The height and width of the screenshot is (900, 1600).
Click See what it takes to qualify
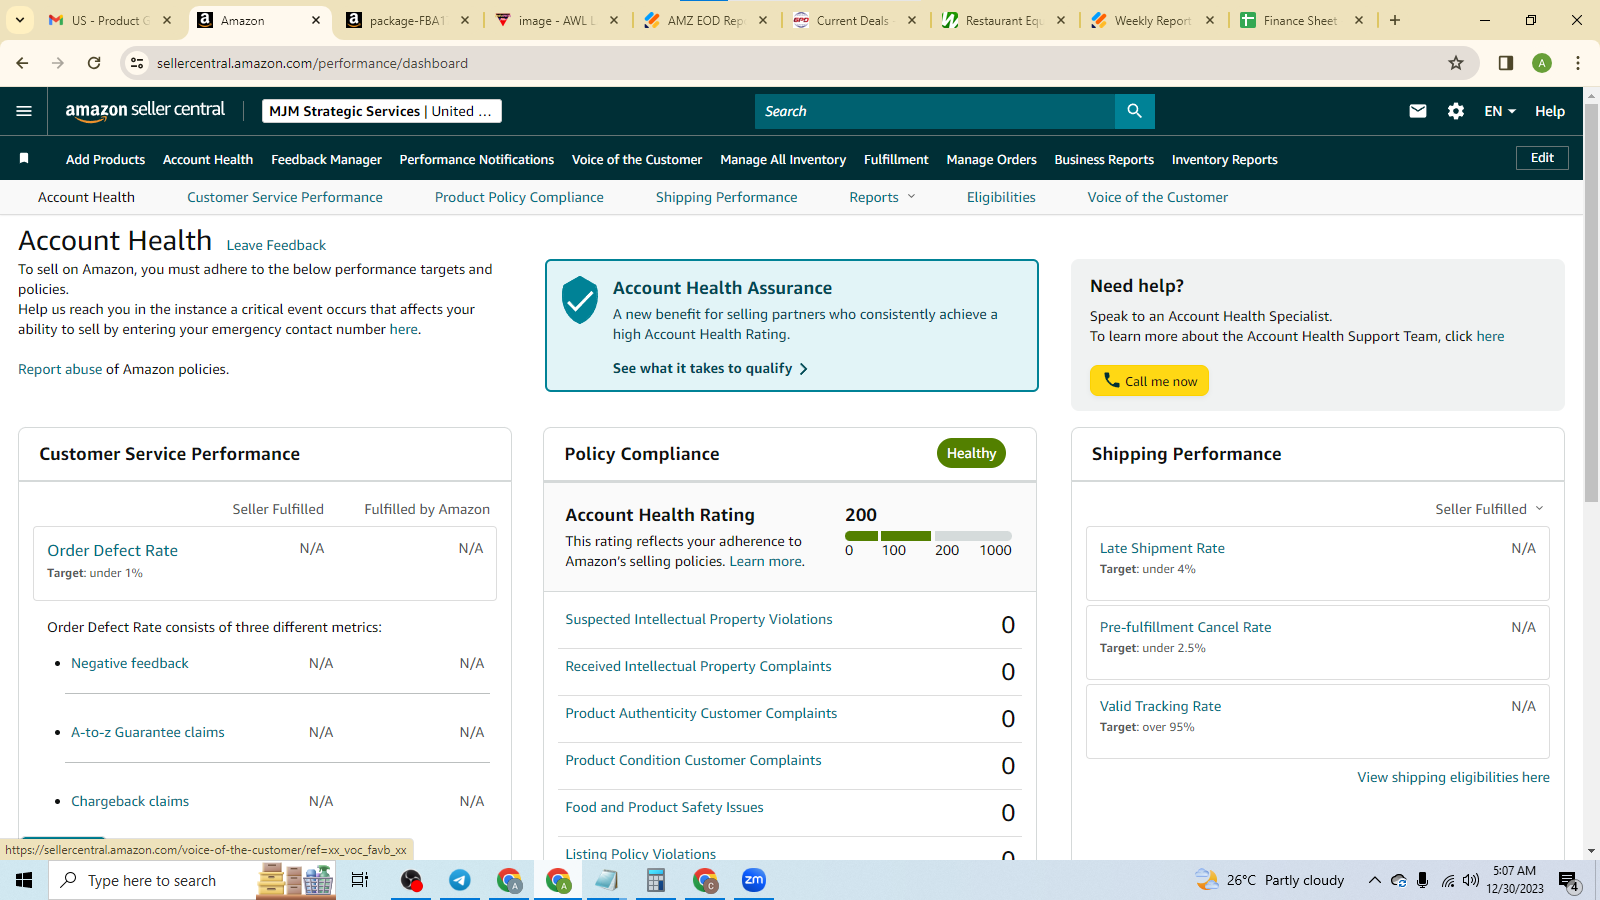click(710, 368)
